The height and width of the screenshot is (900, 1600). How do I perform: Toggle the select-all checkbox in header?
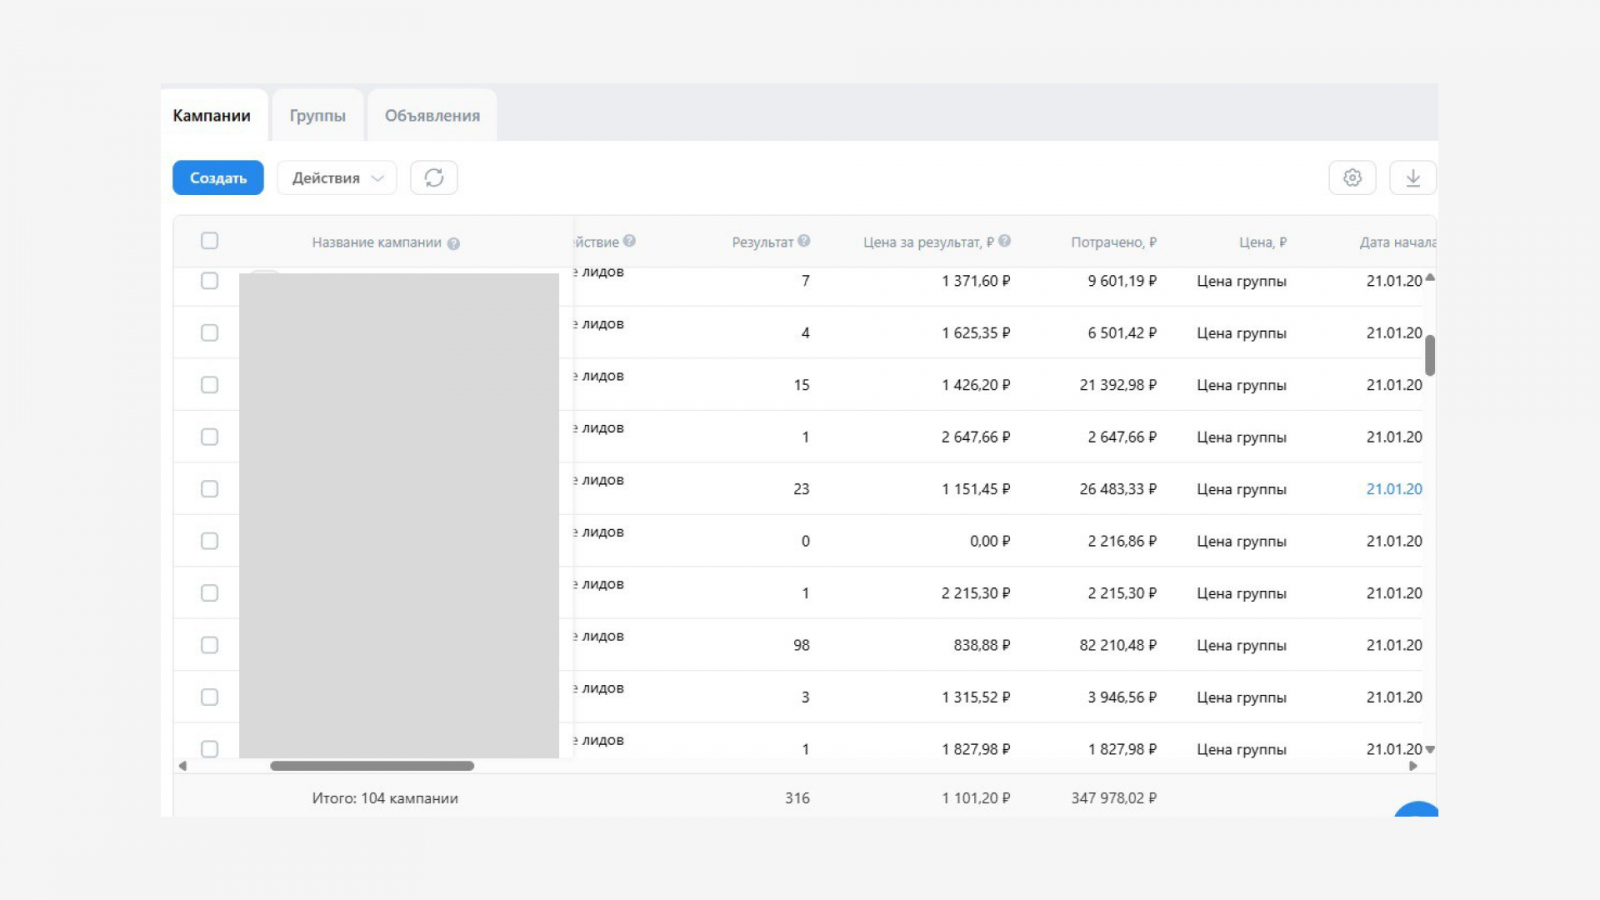click(209, 241)
